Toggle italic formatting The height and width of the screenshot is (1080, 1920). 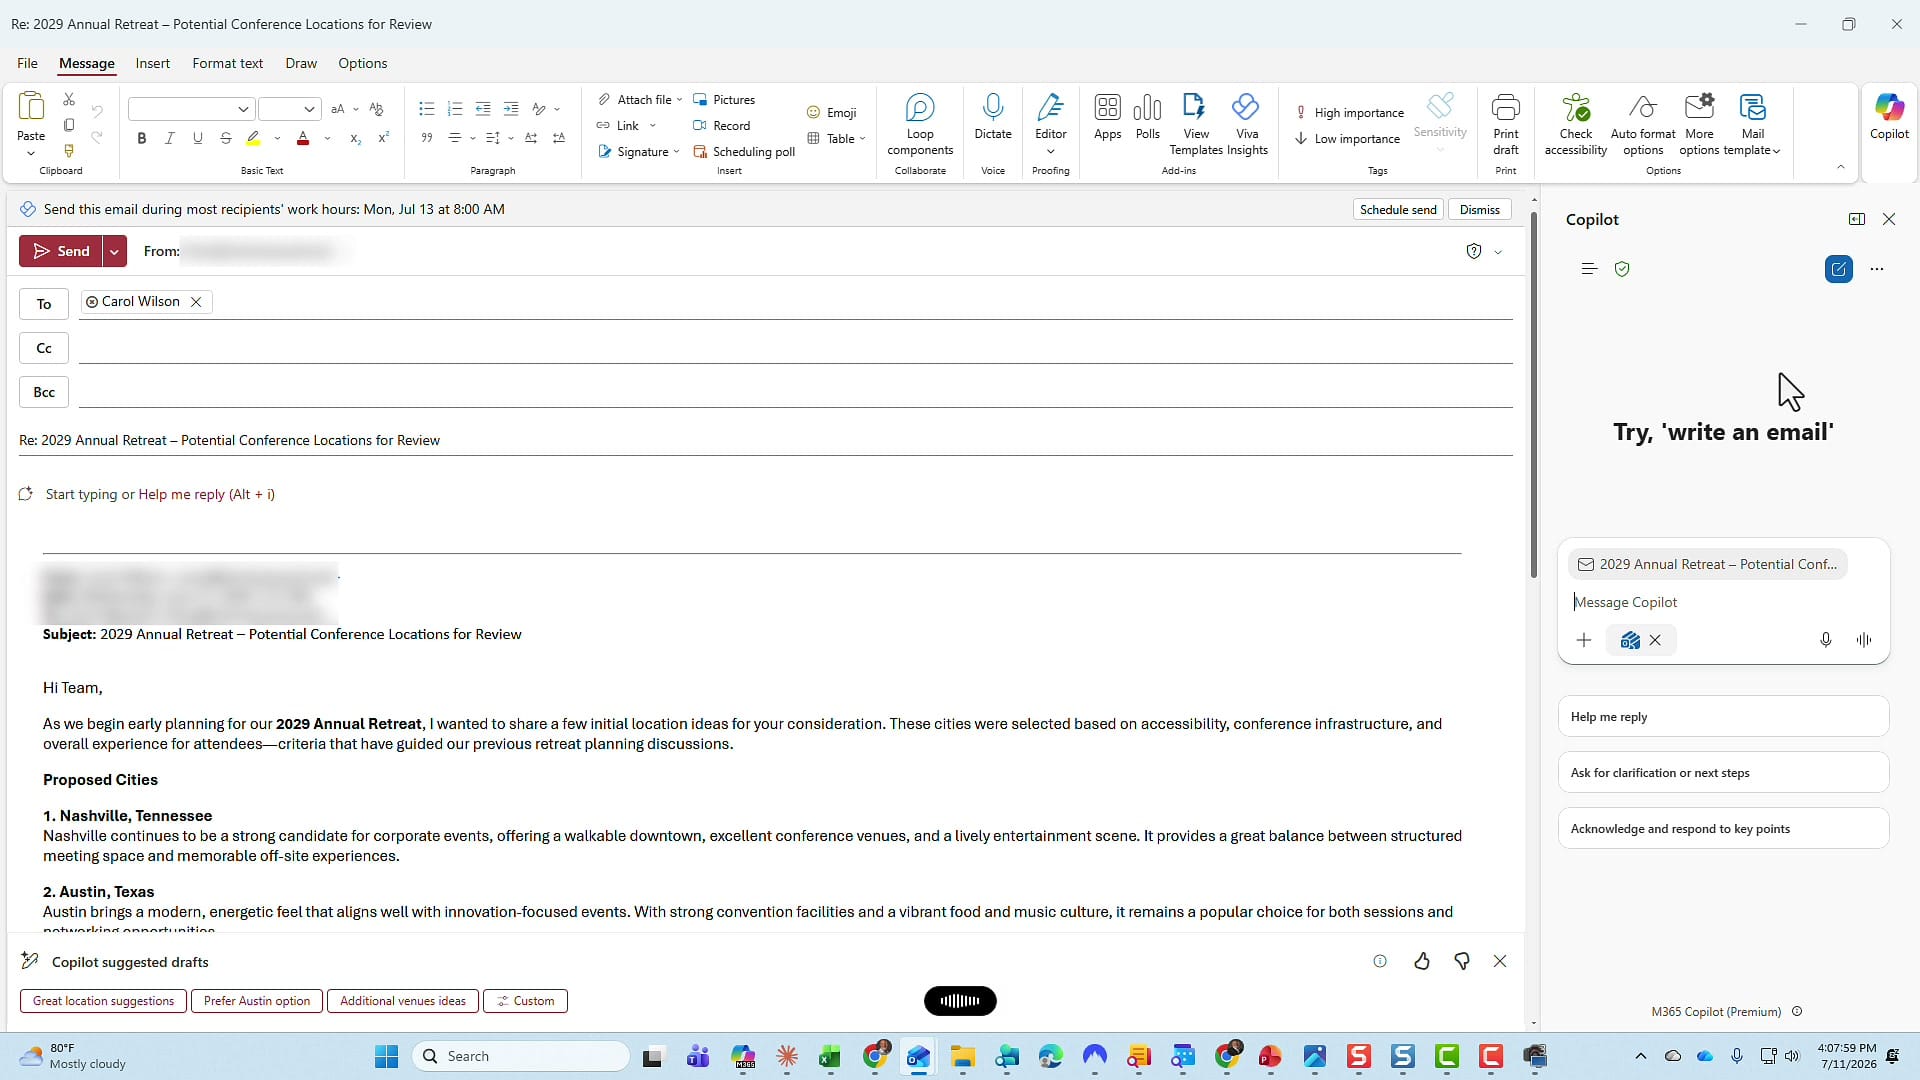tap(170, 139)
